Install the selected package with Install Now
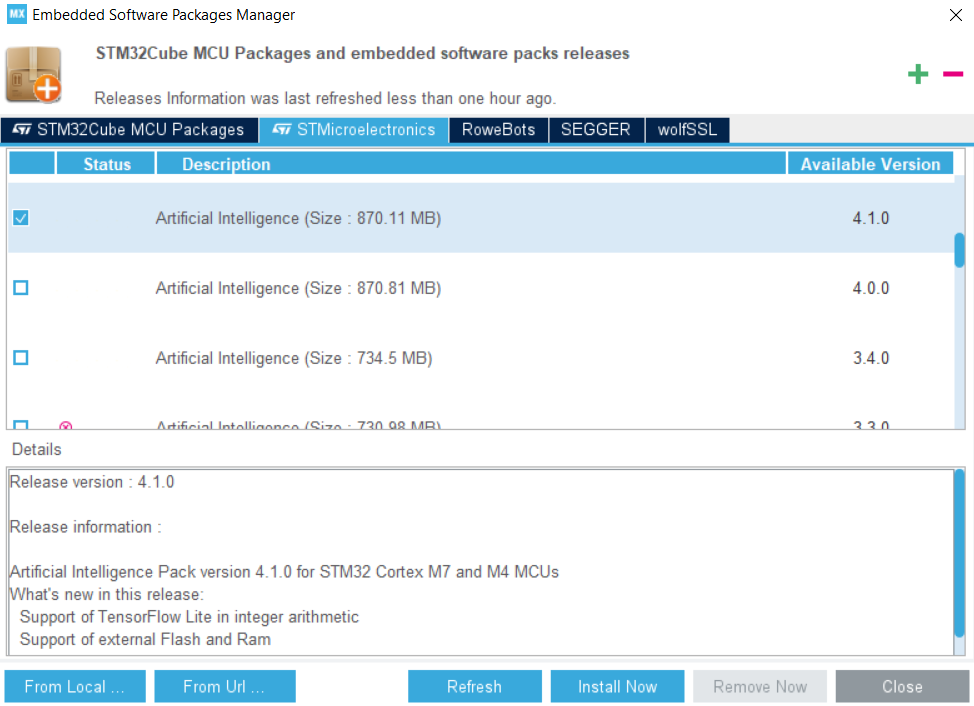 617,686
